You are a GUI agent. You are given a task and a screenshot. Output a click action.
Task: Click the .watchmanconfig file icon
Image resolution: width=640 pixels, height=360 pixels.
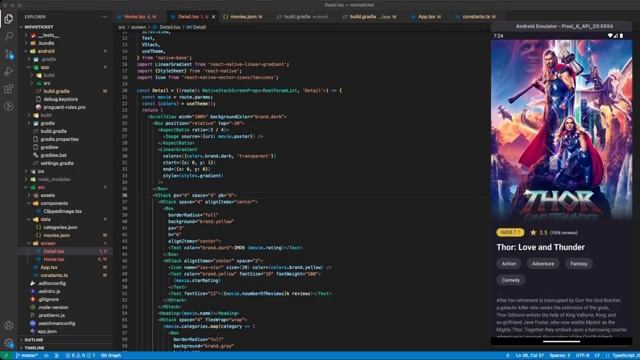(33, 323)
